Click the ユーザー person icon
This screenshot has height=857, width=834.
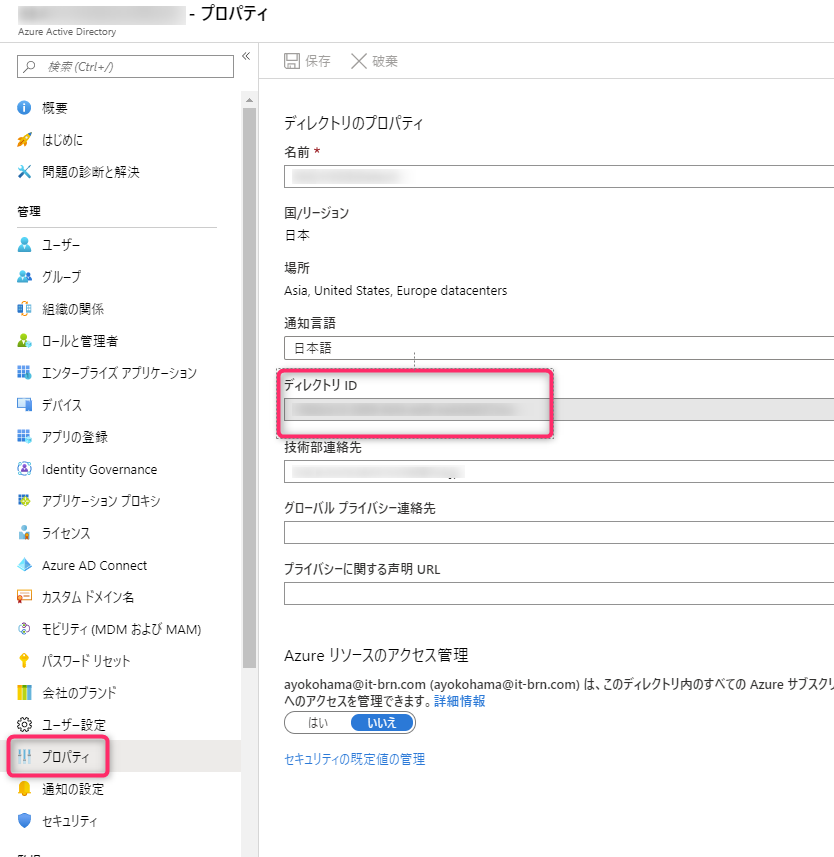(x=24, y=244)
